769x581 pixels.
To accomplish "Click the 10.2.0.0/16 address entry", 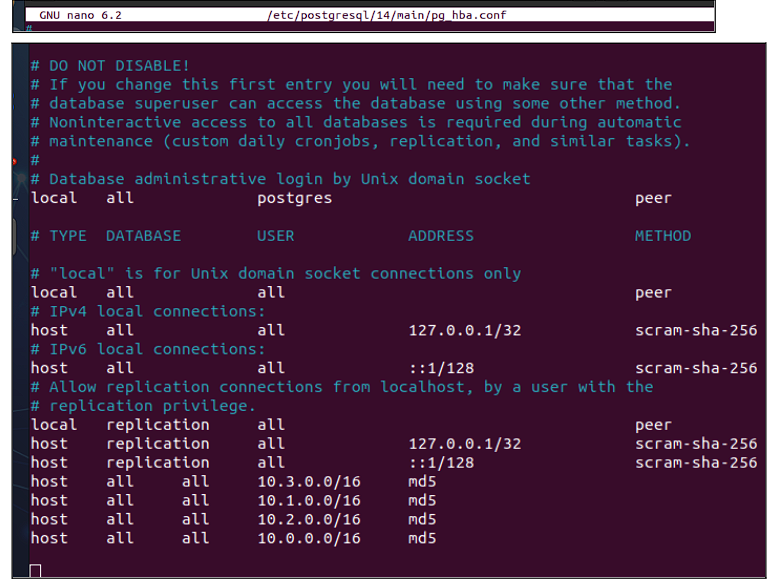I will [309, 520].
